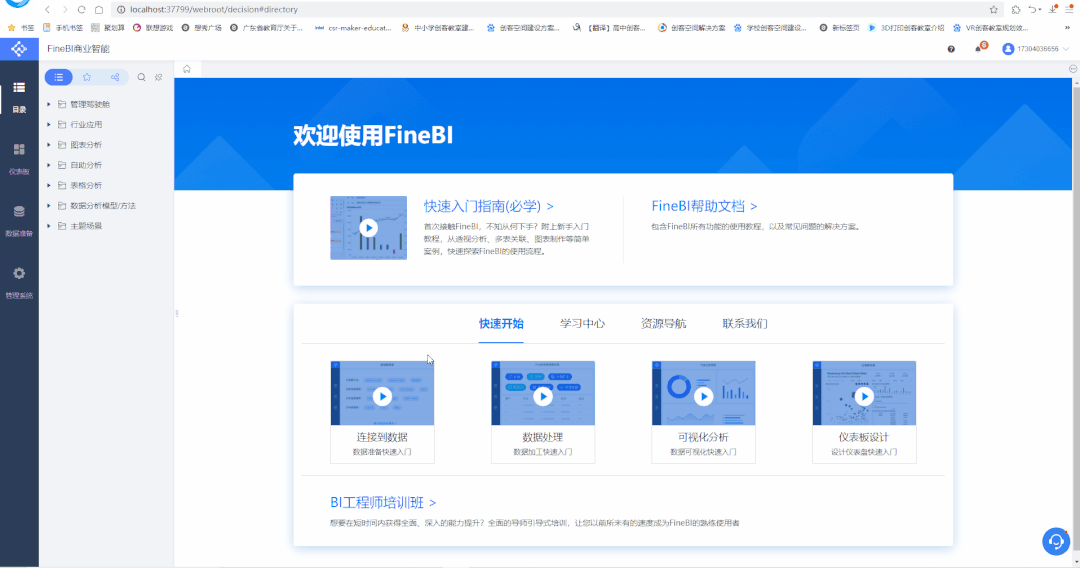This screenshot has height=568, width=1080.
Task: Reload the page with refresh icon
Action: [x=81, y=10]
